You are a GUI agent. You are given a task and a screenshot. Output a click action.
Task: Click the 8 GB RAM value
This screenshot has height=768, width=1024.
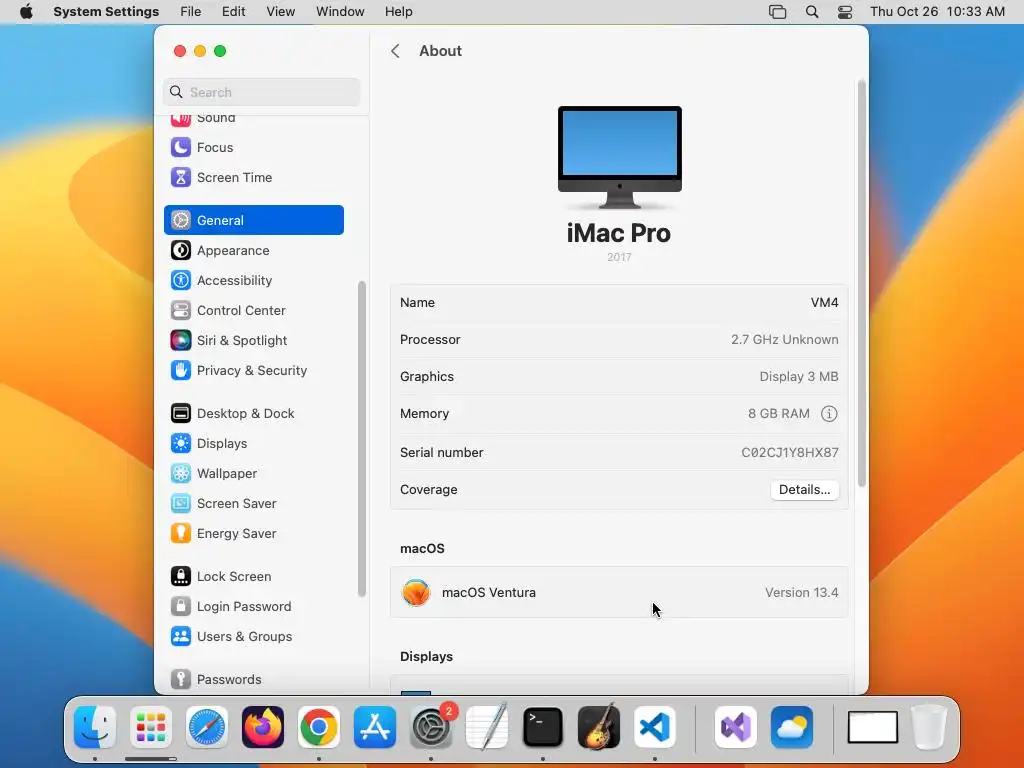point(778,414)
